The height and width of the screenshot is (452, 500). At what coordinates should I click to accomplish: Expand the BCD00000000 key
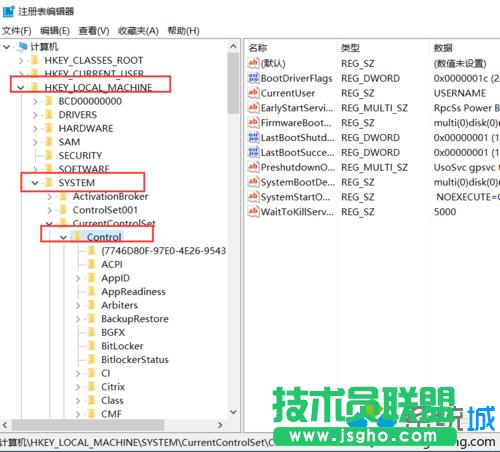click(x=35, y=101)
